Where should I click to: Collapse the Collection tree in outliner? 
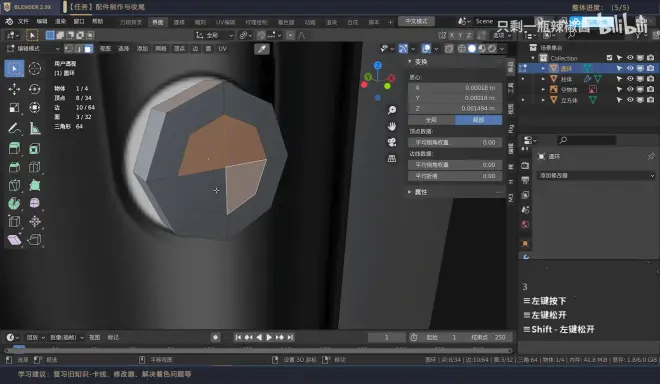click(533, 58)
